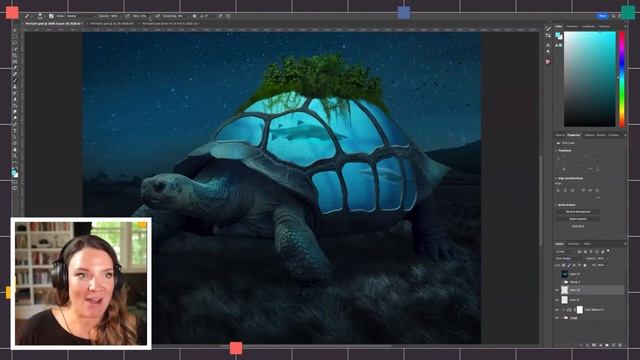Select the Rectangular Marquee tool
The image size is (640, 360).
tap(15, 37)
